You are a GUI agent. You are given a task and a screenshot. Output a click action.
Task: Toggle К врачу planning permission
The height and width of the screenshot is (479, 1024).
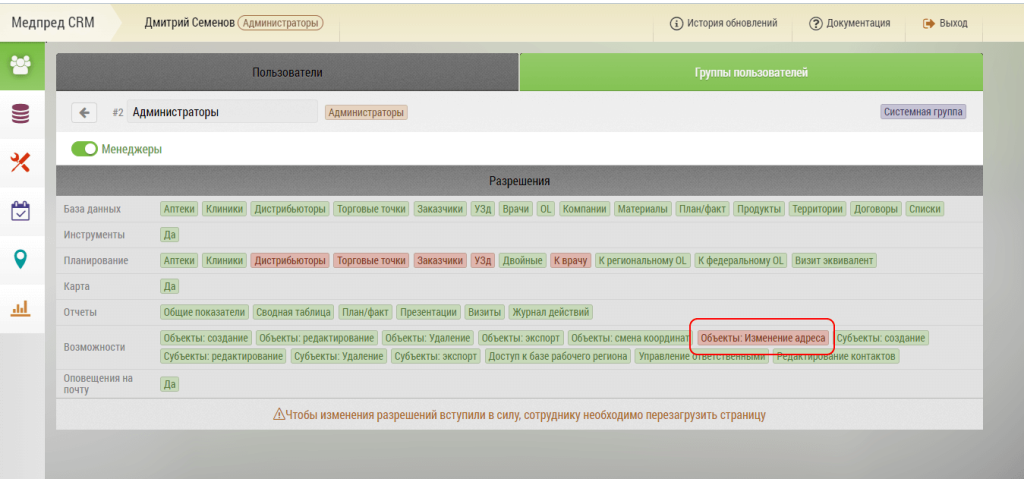pos(570,260)
